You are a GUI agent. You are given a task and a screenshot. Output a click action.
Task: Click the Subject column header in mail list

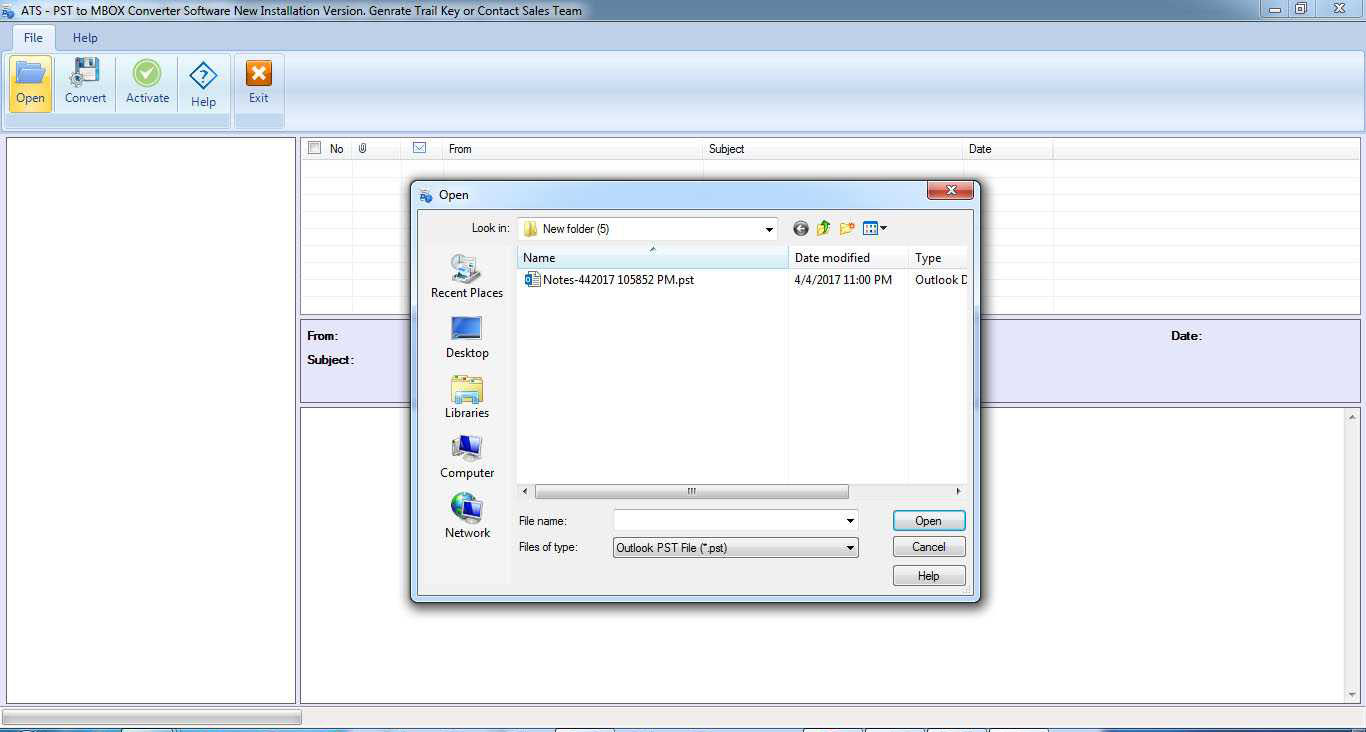(833, 149)
